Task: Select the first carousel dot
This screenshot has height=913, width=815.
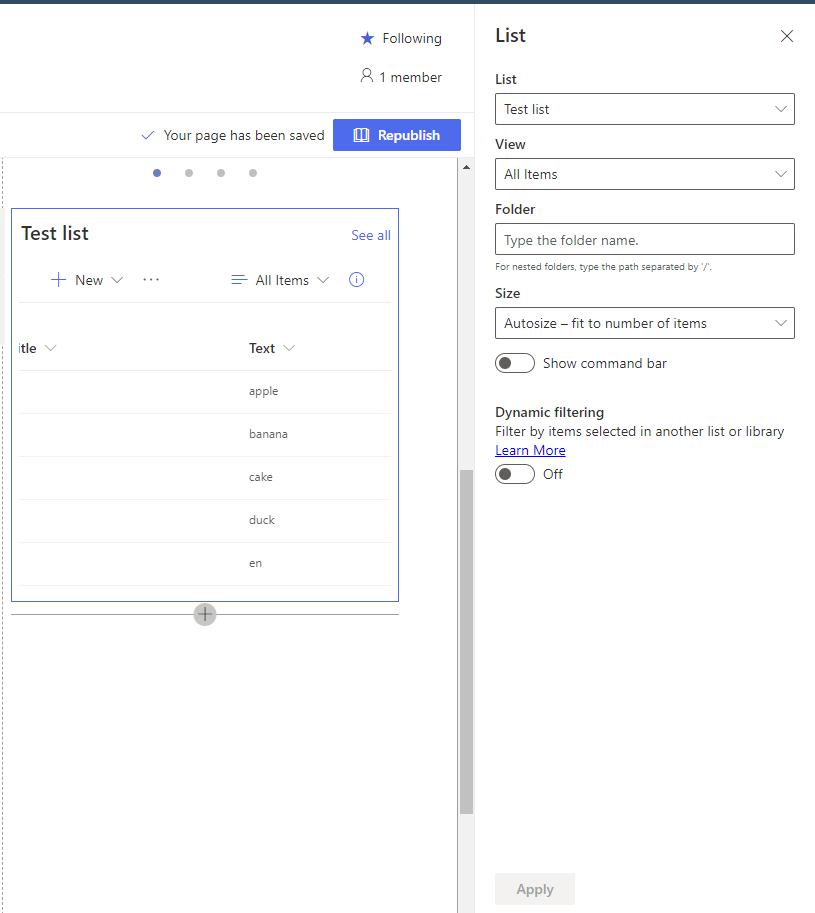Action: pos(157,173)
